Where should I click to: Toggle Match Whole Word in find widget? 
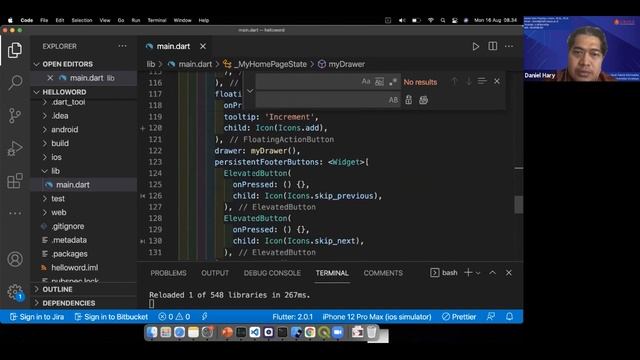(x=379, y=82)
